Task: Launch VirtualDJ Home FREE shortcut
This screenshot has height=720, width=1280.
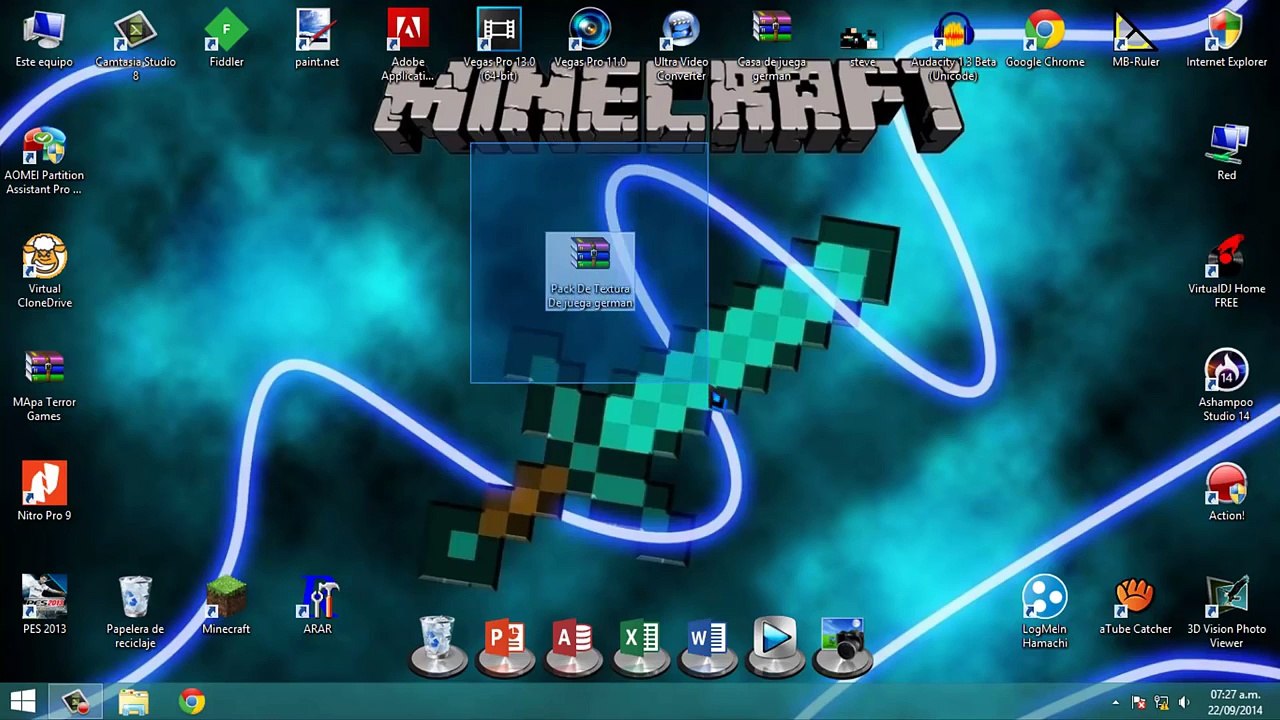Action: click(1227, 272)
